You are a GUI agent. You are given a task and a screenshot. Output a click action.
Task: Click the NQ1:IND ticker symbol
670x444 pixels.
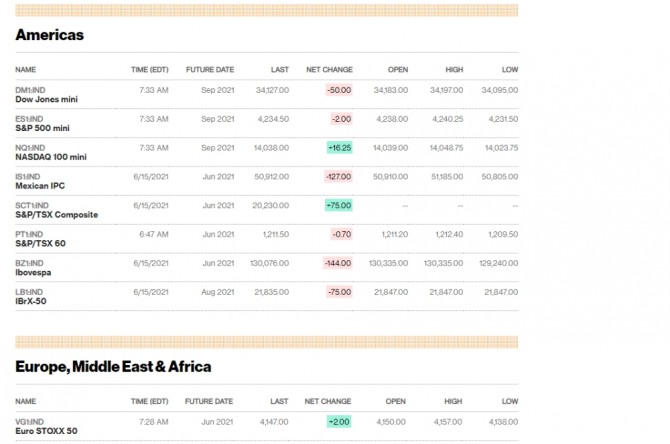(31, 147)
